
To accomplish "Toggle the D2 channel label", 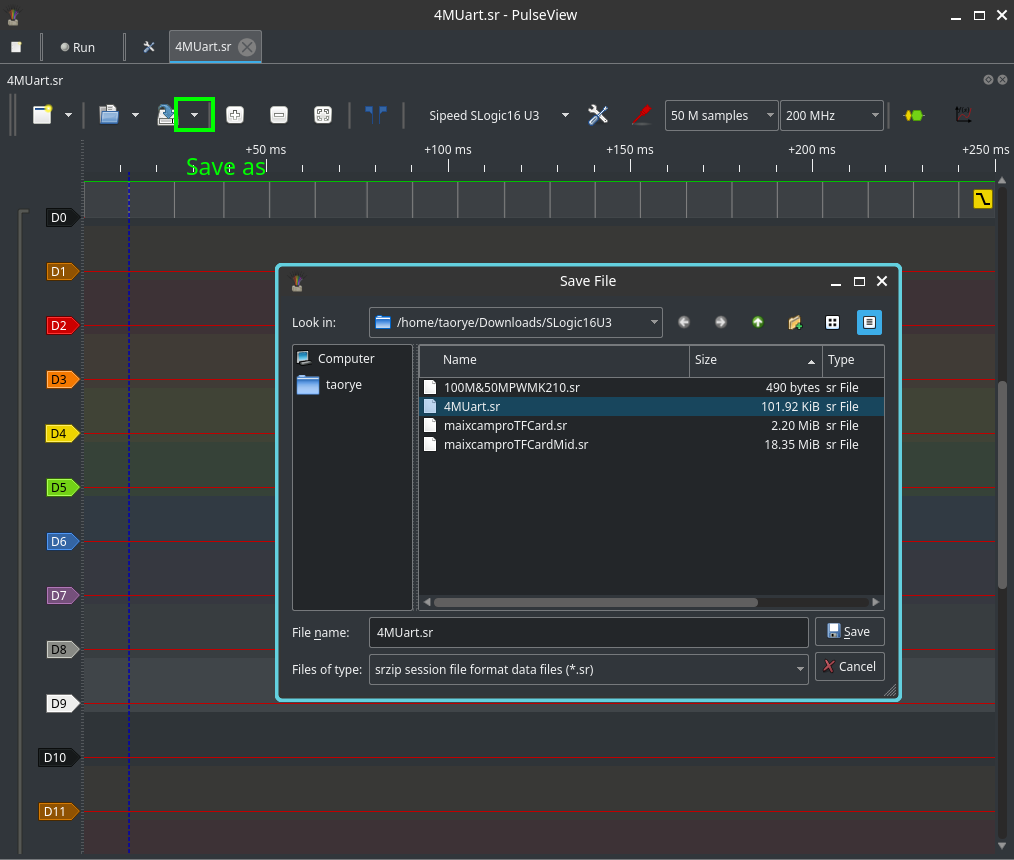I will pos(59,326).
